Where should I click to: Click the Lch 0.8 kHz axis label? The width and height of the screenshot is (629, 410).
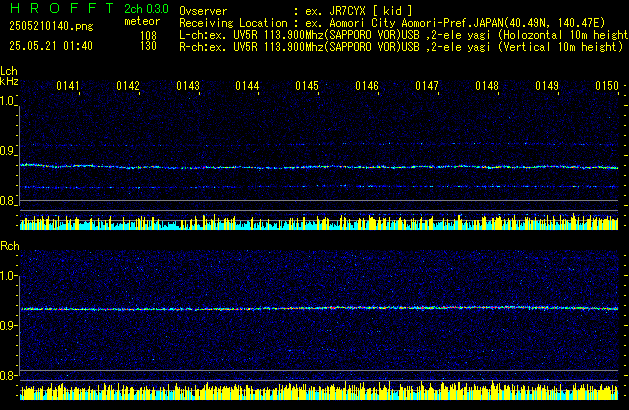click(7, 201)
